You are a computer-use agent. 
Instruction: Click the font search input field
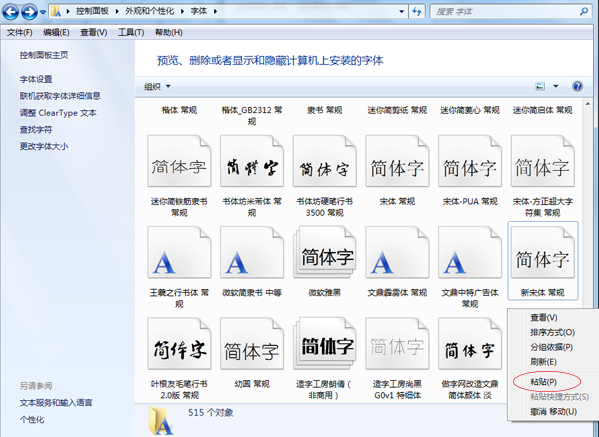506,12
